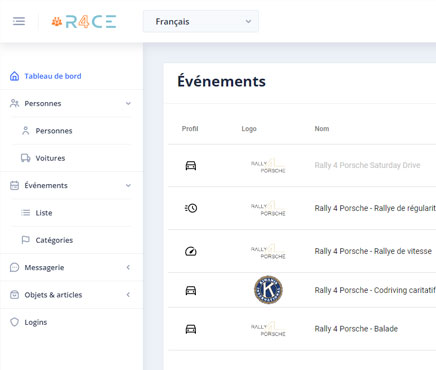Open Rally 4 Porsche - Codriving caritatif event
Image resolution: width=436 pixels, height=370 pixels.
point(375,290)
